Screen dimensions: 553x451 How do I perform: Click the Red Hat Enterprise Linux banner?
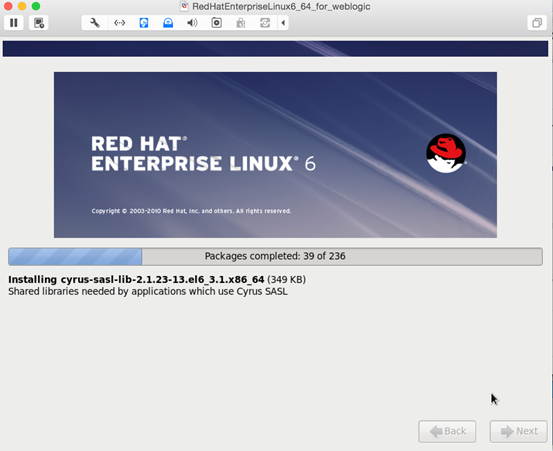[275, 155]
